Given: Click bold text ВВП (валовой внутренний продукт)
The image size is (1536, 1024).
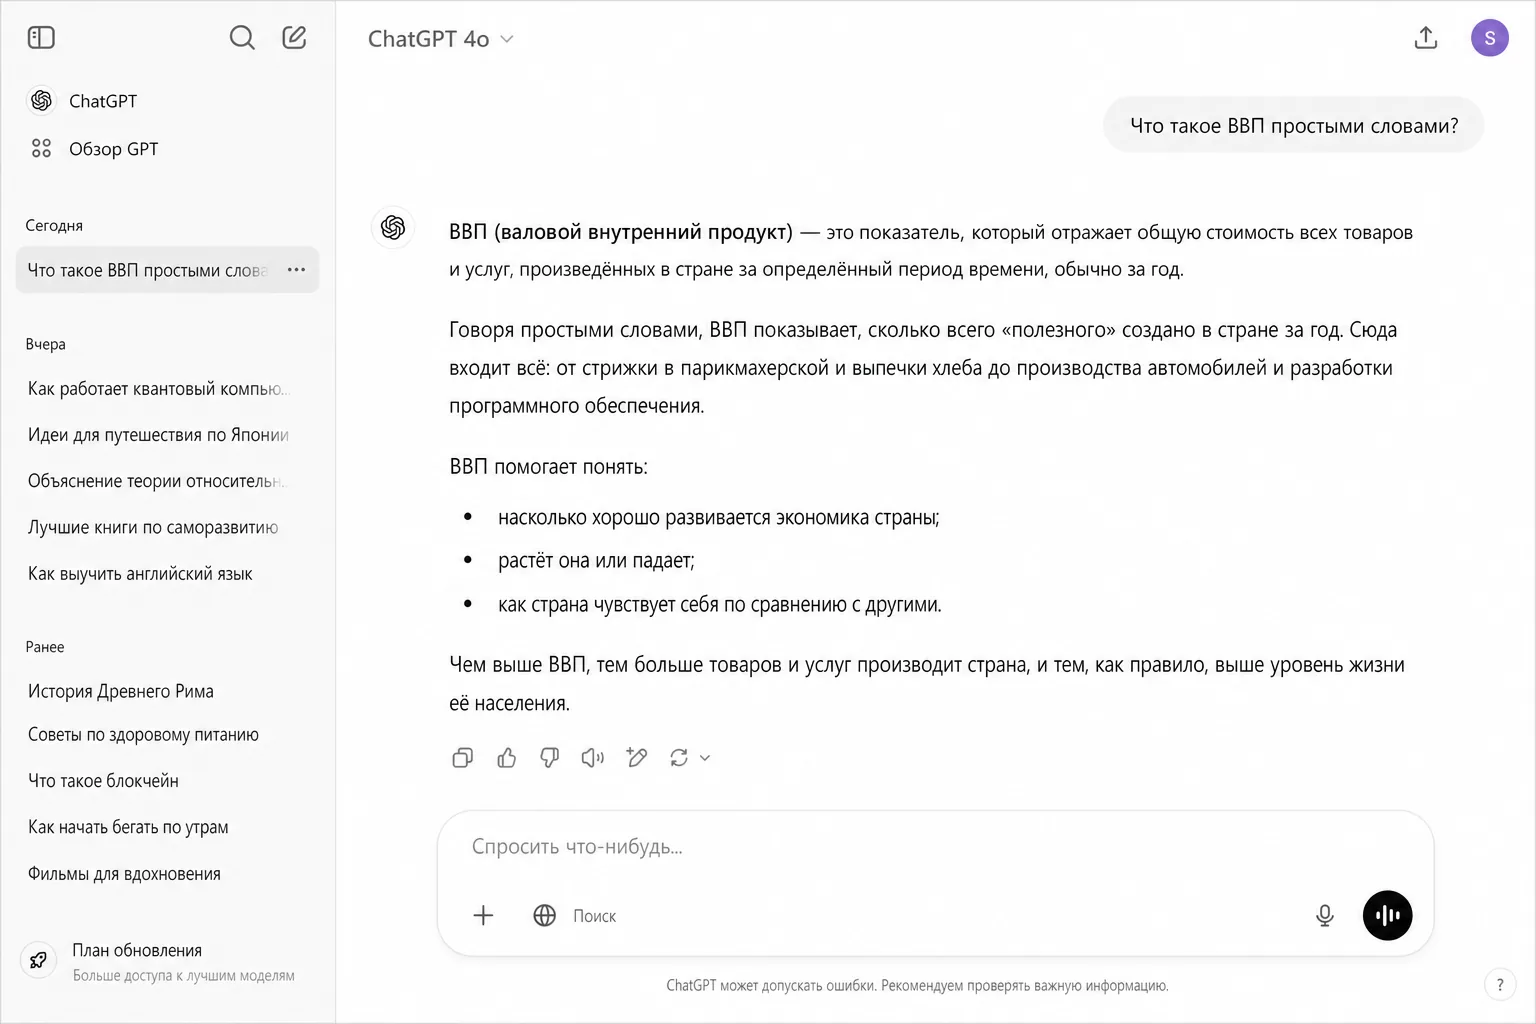Looking at the screenshot, I should pos(620,232).
